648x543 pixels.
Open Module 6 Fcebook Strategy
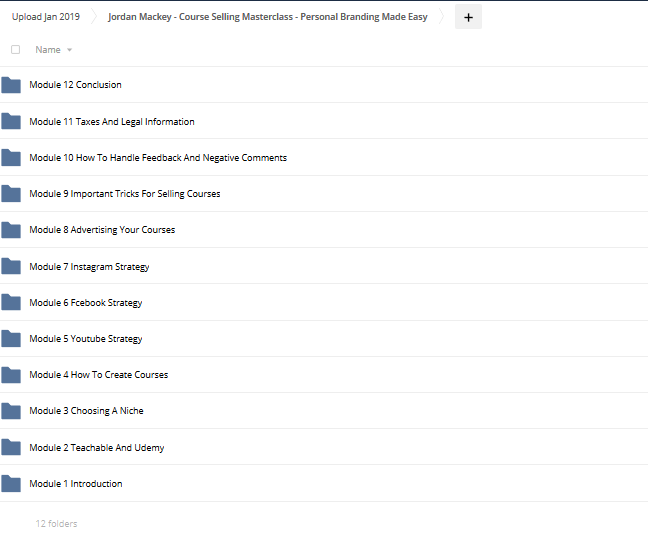tap(86, 303)
